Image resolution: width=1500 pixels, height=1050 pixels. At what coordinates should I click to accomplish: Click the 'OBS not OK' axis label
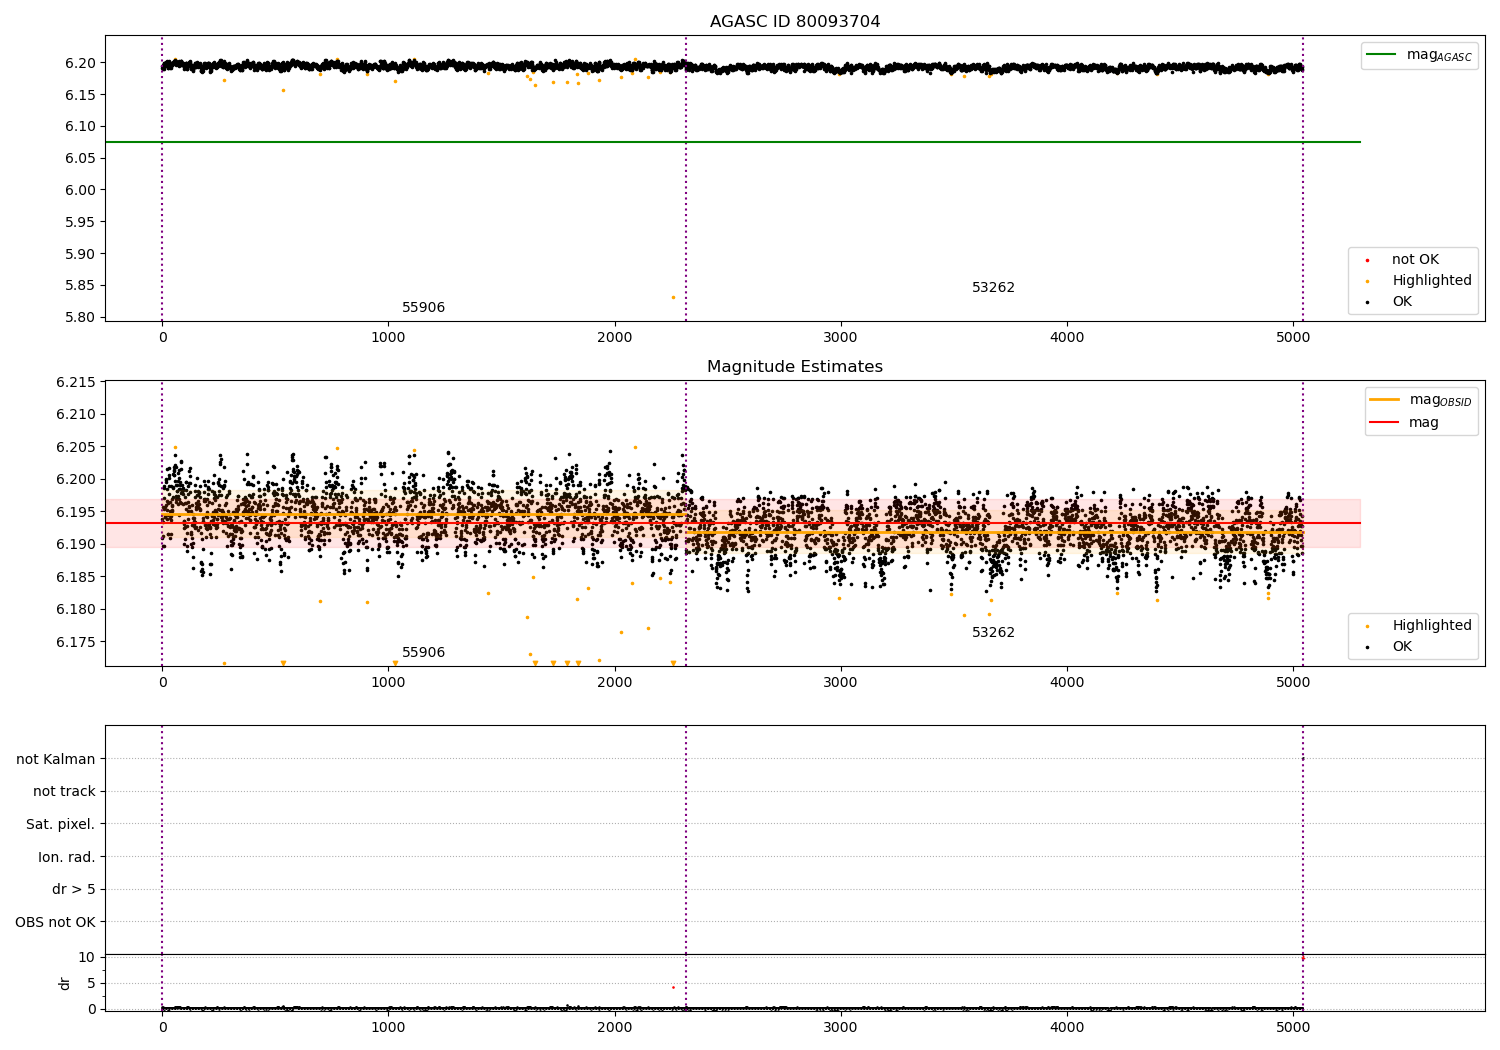tap(56, 922)
